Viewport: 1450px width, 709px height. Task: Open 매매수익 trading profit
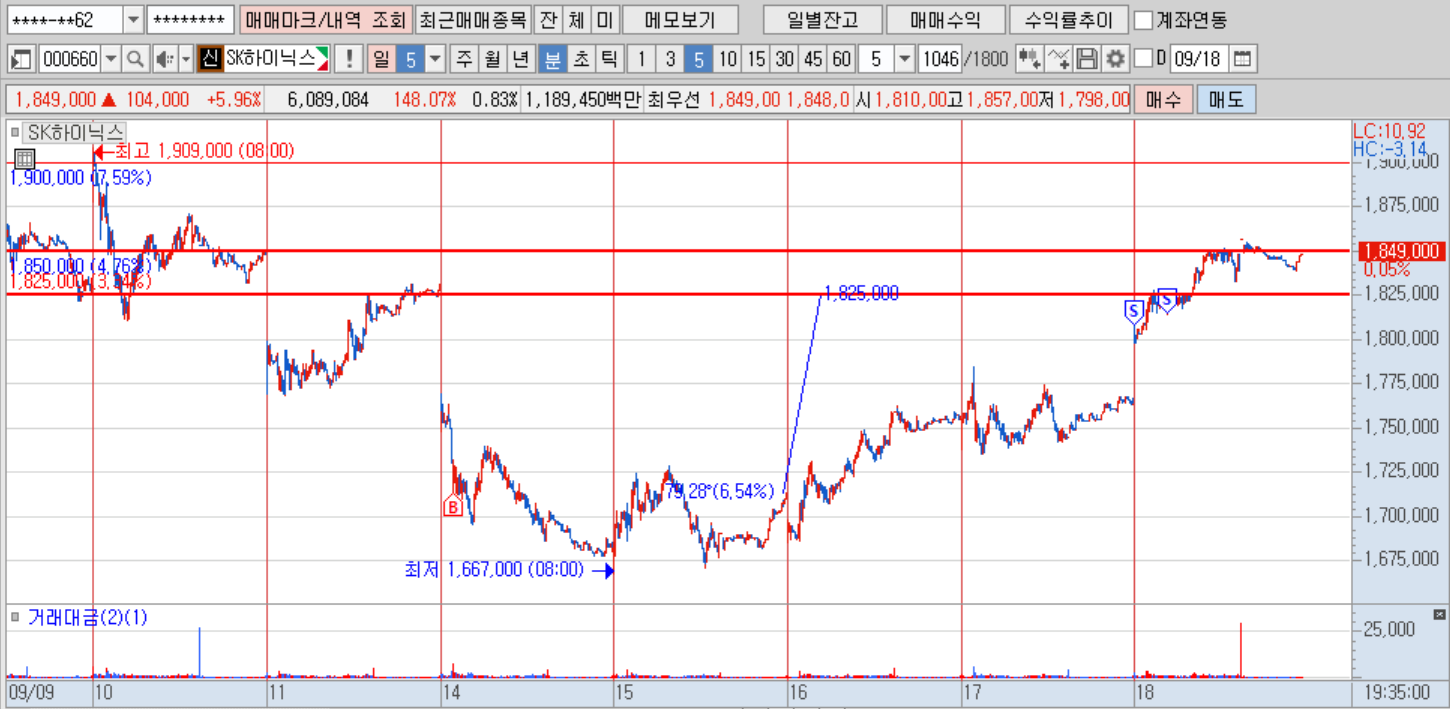[x=946, y=19]
